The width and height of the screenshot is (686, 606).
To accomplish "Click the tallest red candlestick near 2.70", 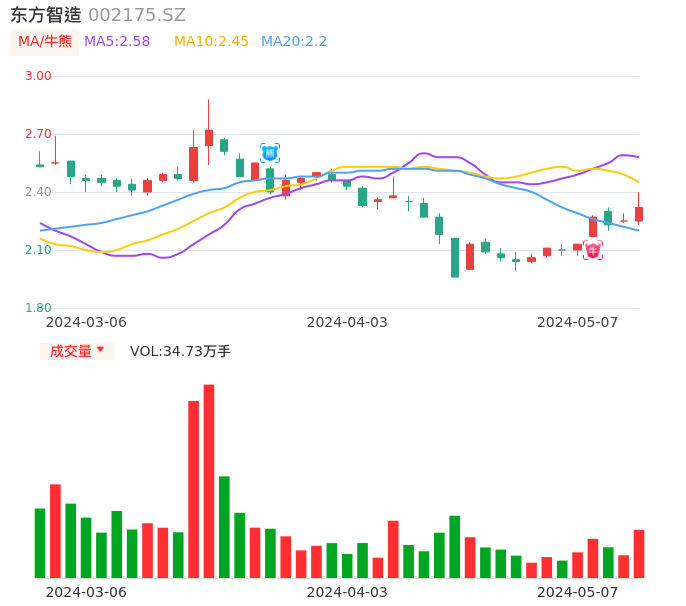I will point(209,137).
